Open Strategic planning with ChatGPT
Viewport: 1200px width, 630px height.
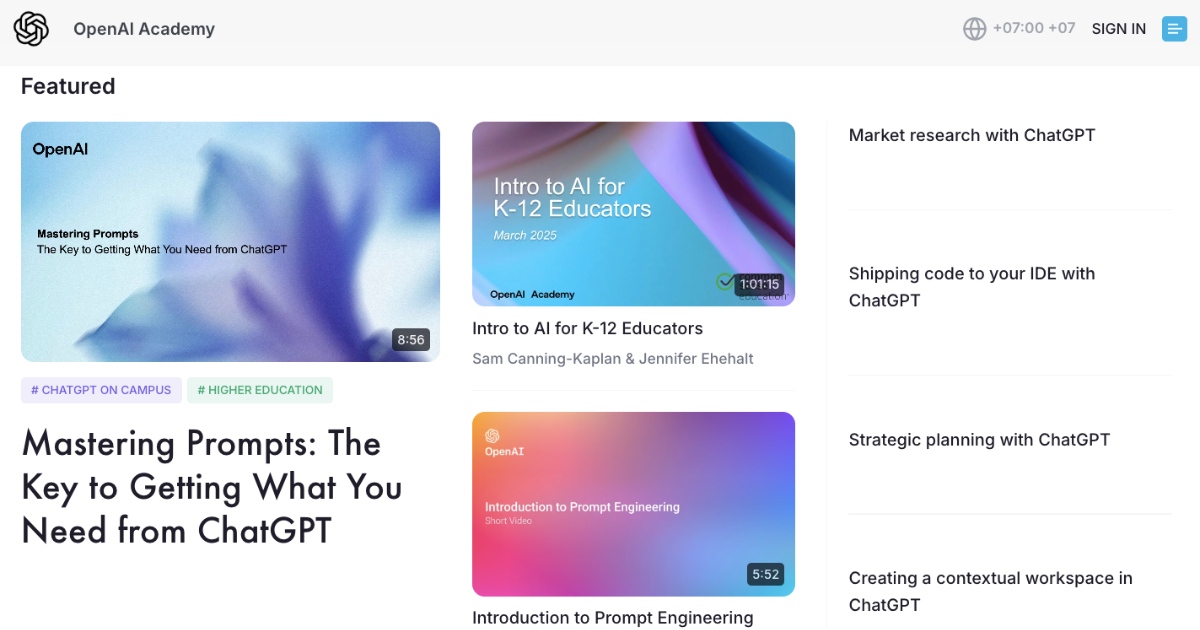pos(979,440)
